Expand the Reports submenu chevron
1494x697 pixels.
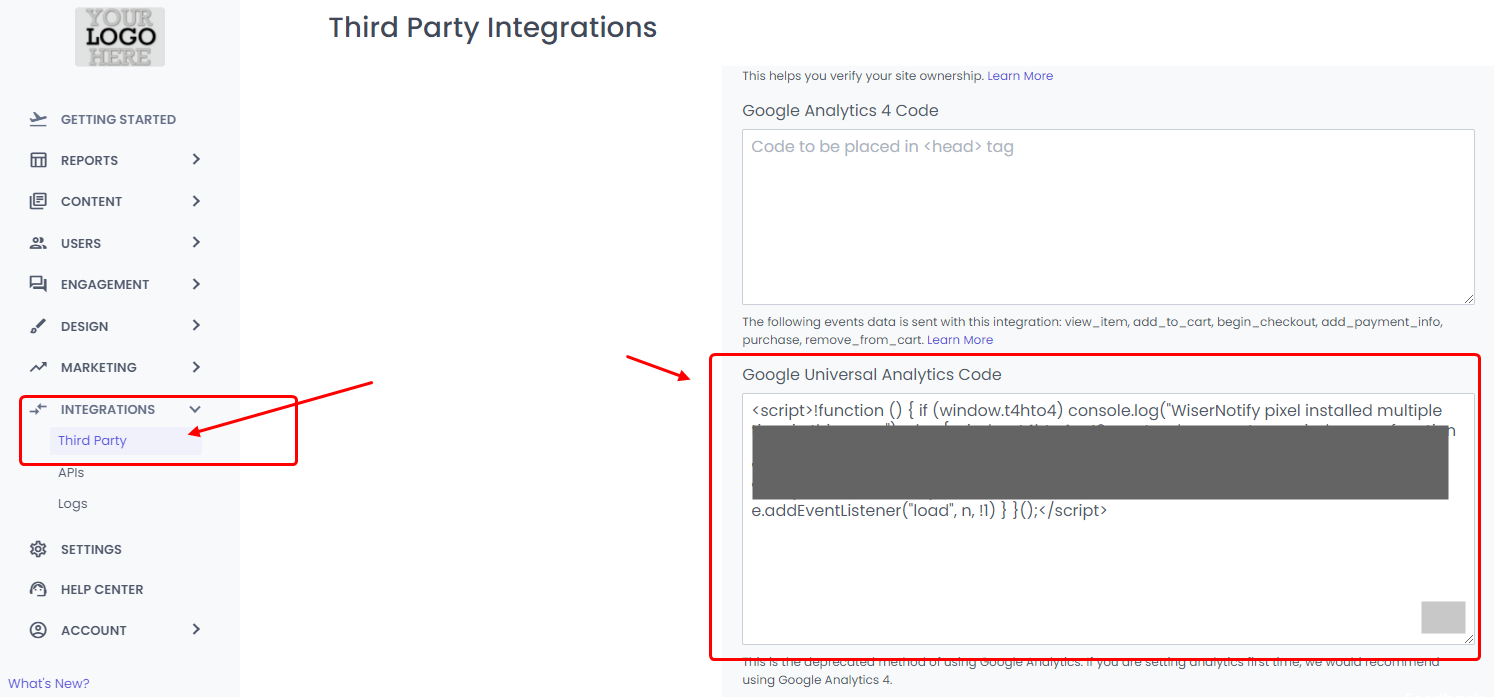196,160
